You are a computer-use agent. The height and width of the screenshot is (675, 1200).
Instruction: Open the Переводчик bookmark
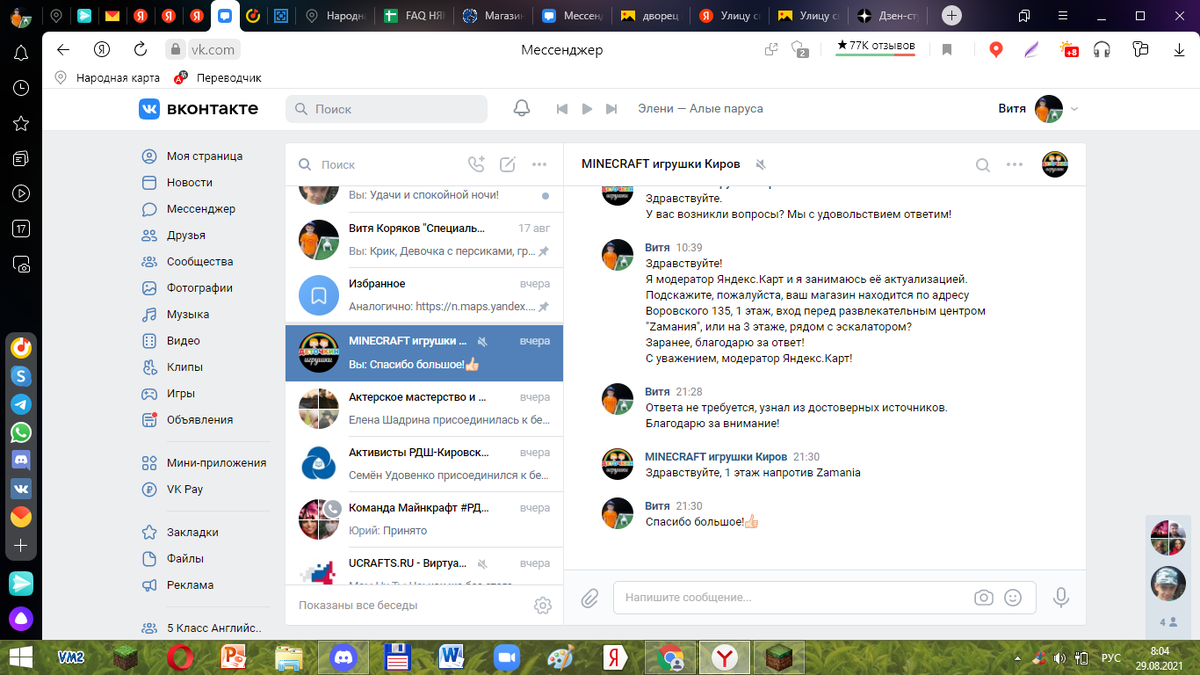point(218,77)
